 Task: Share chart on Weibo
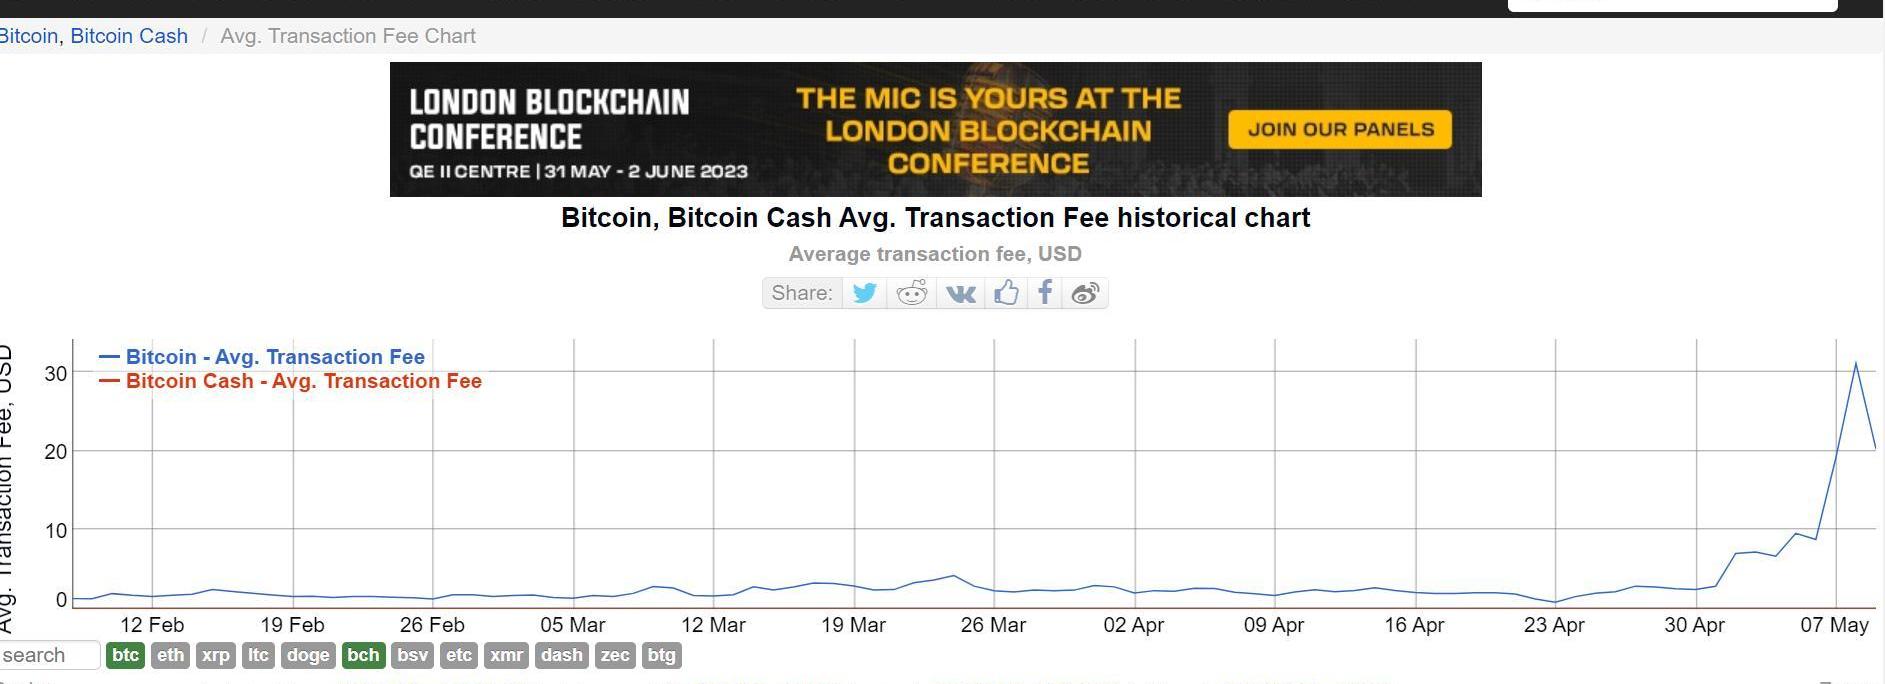1085,293
